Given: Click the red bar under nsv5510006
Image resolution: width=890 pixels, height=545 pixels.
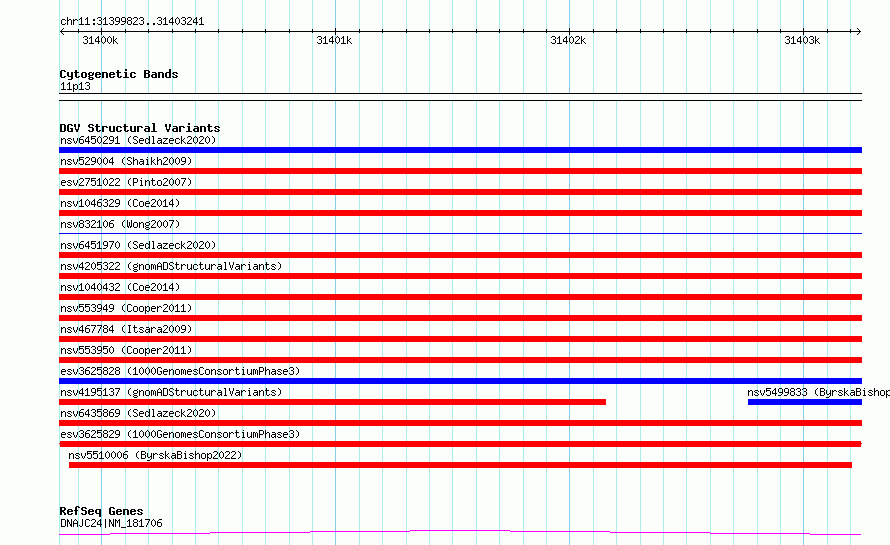Looking at the screenshot, I should 460,465.
